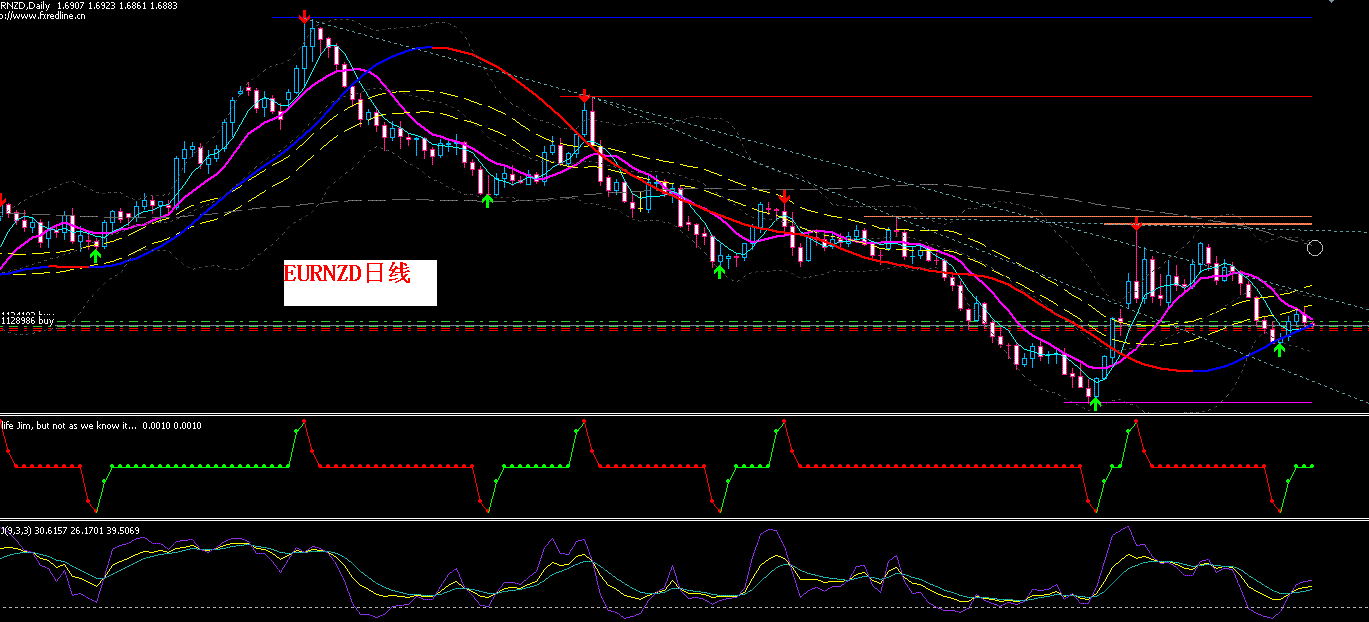The width and height of the screenshot is (1369, 622).
Task: Click the red down arrow on the orange resistance line
Action: tap(1137, 222)
